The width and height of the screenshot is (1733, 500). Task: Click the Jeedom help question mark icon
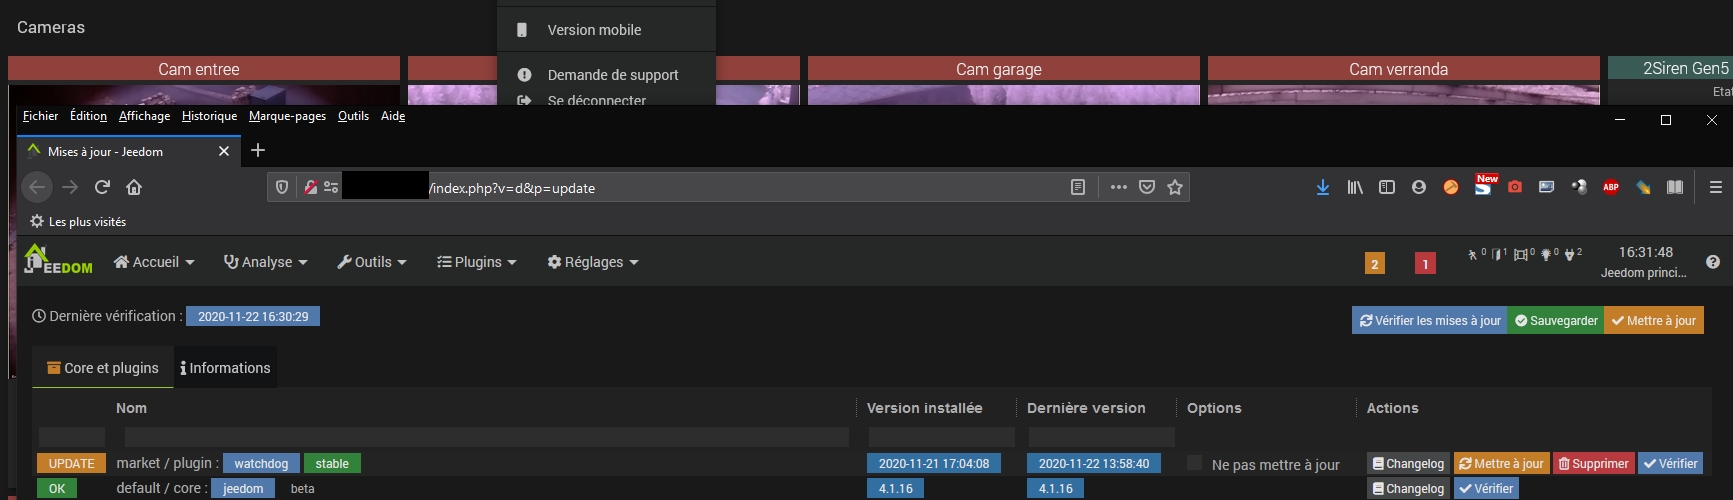[1713, 262]
